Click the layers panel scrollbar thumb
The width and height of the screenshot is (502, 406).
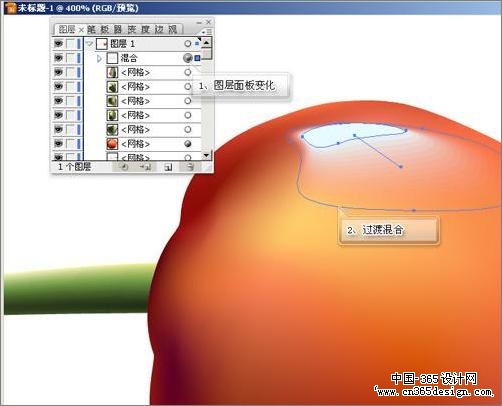[x=207, y=53]
